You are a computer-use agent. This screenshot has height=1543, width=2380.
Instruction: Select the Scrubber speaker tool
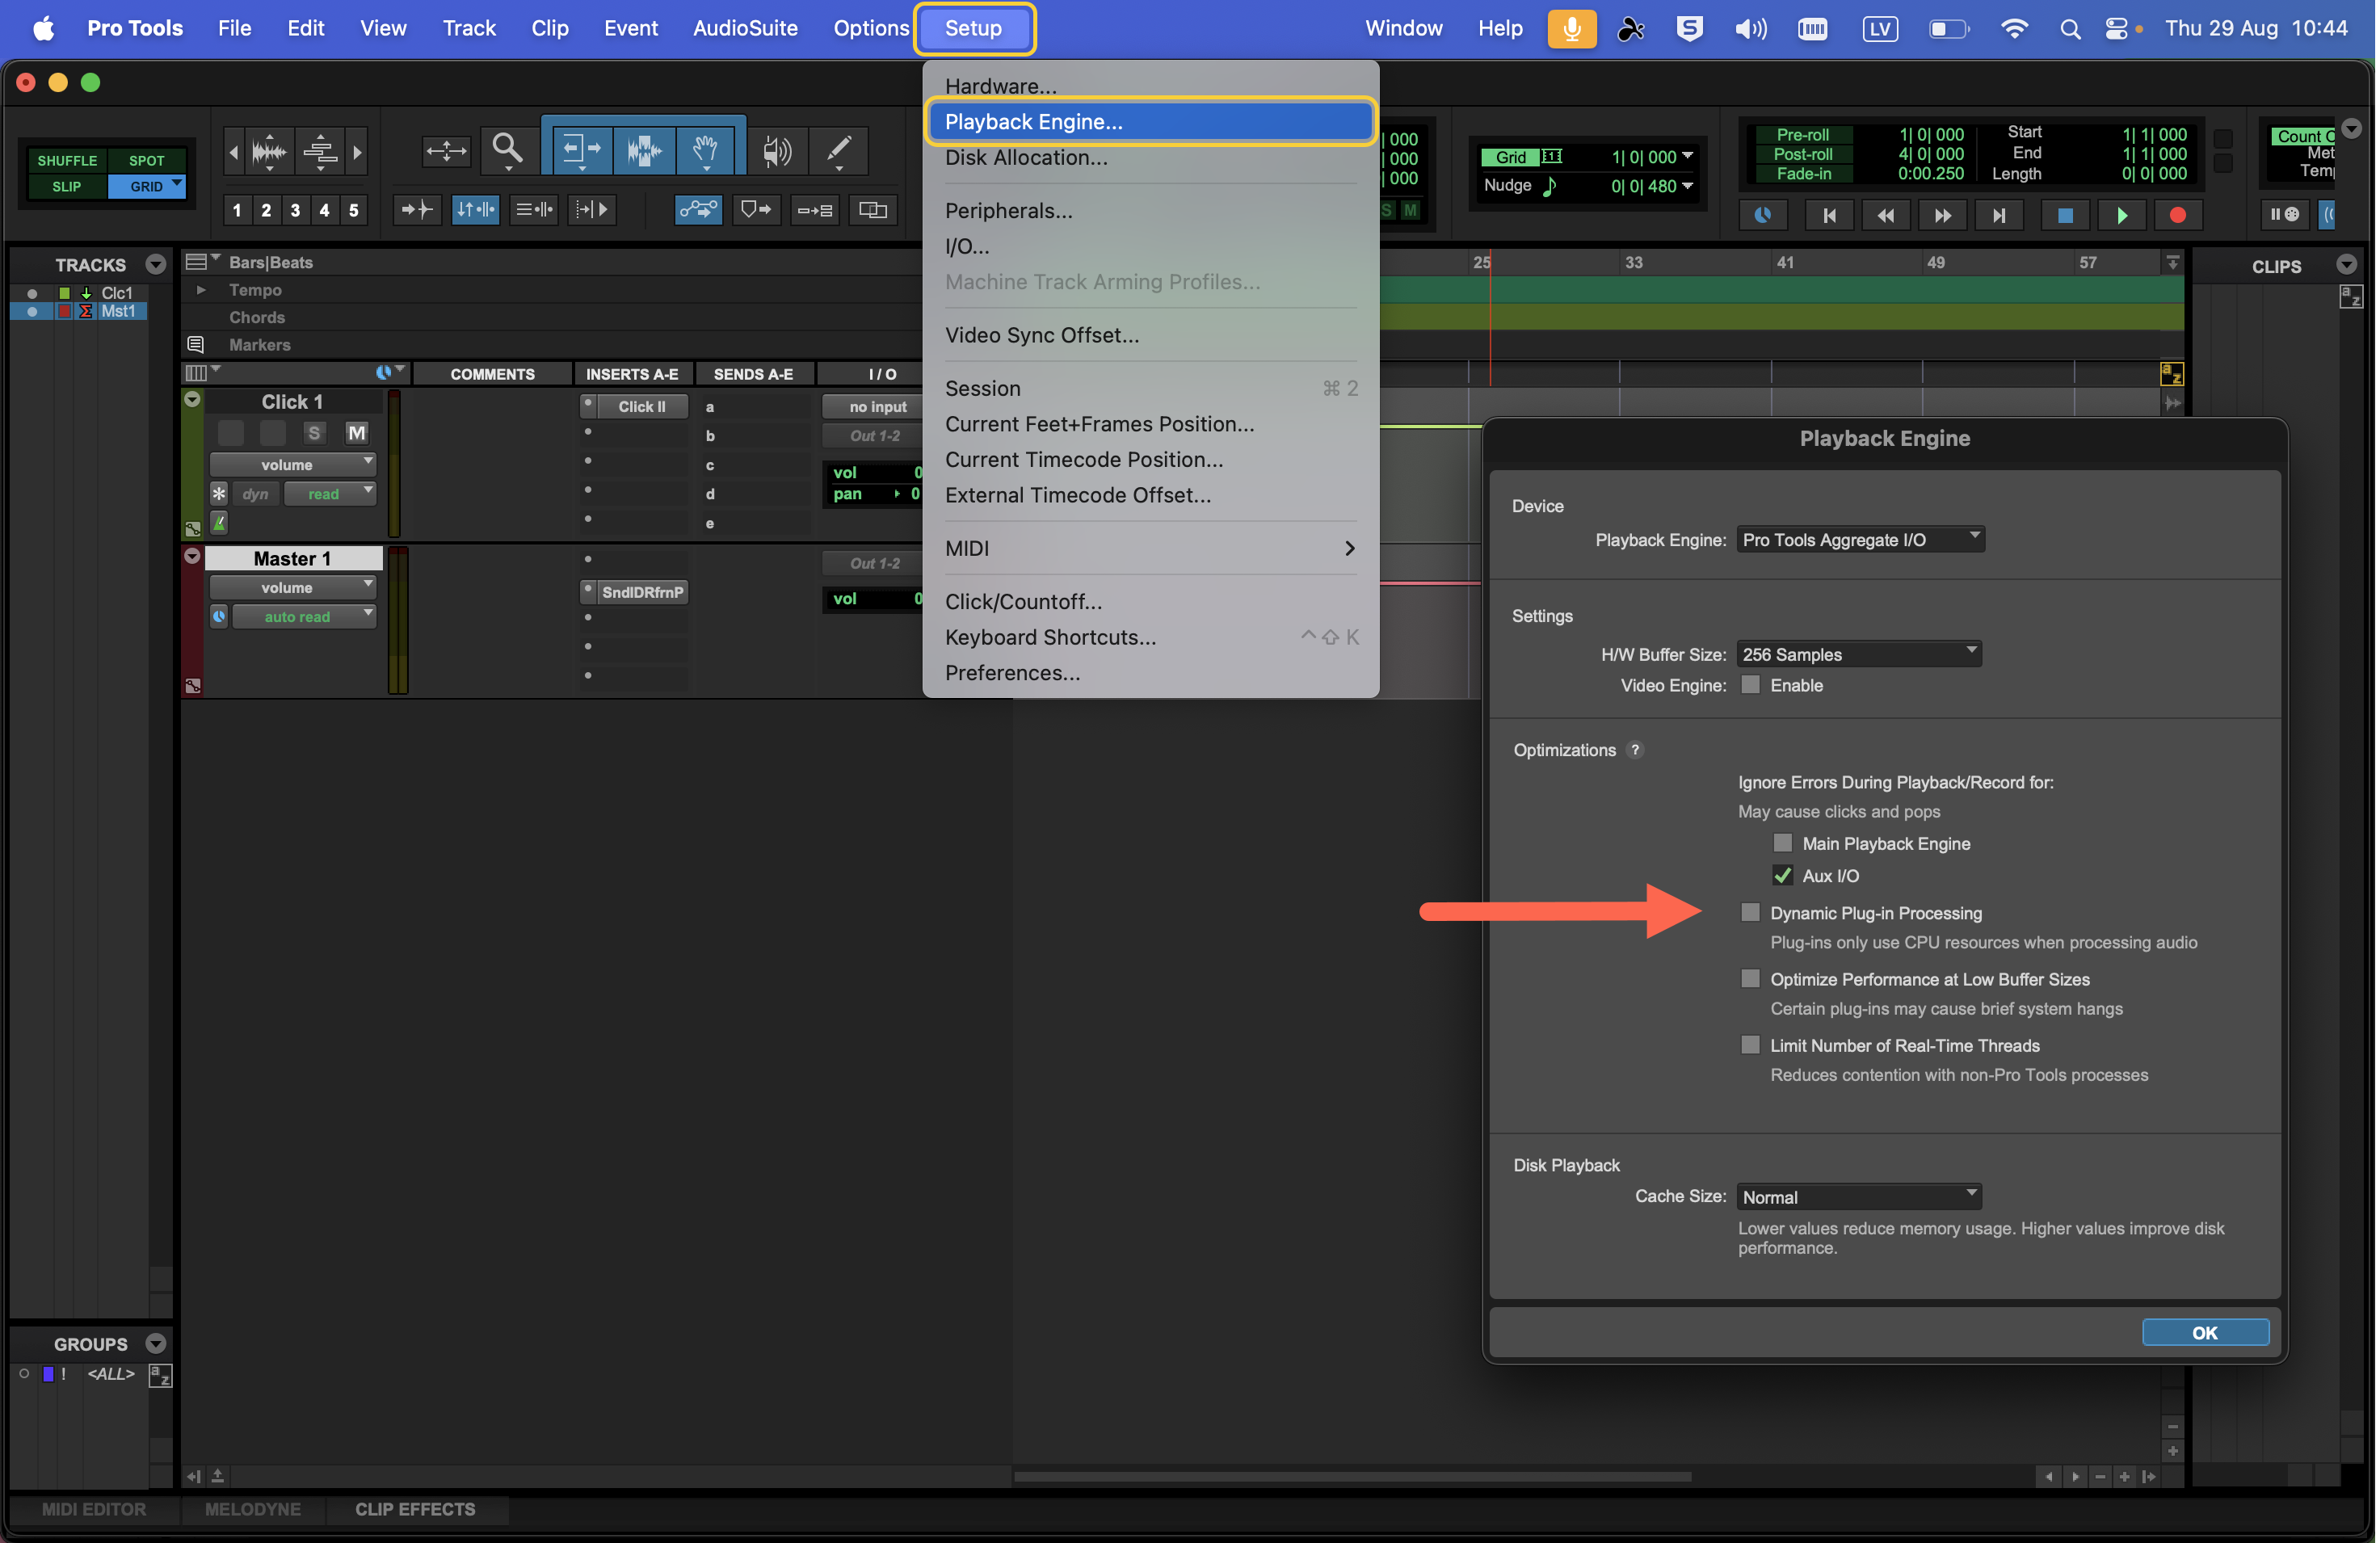777,151
